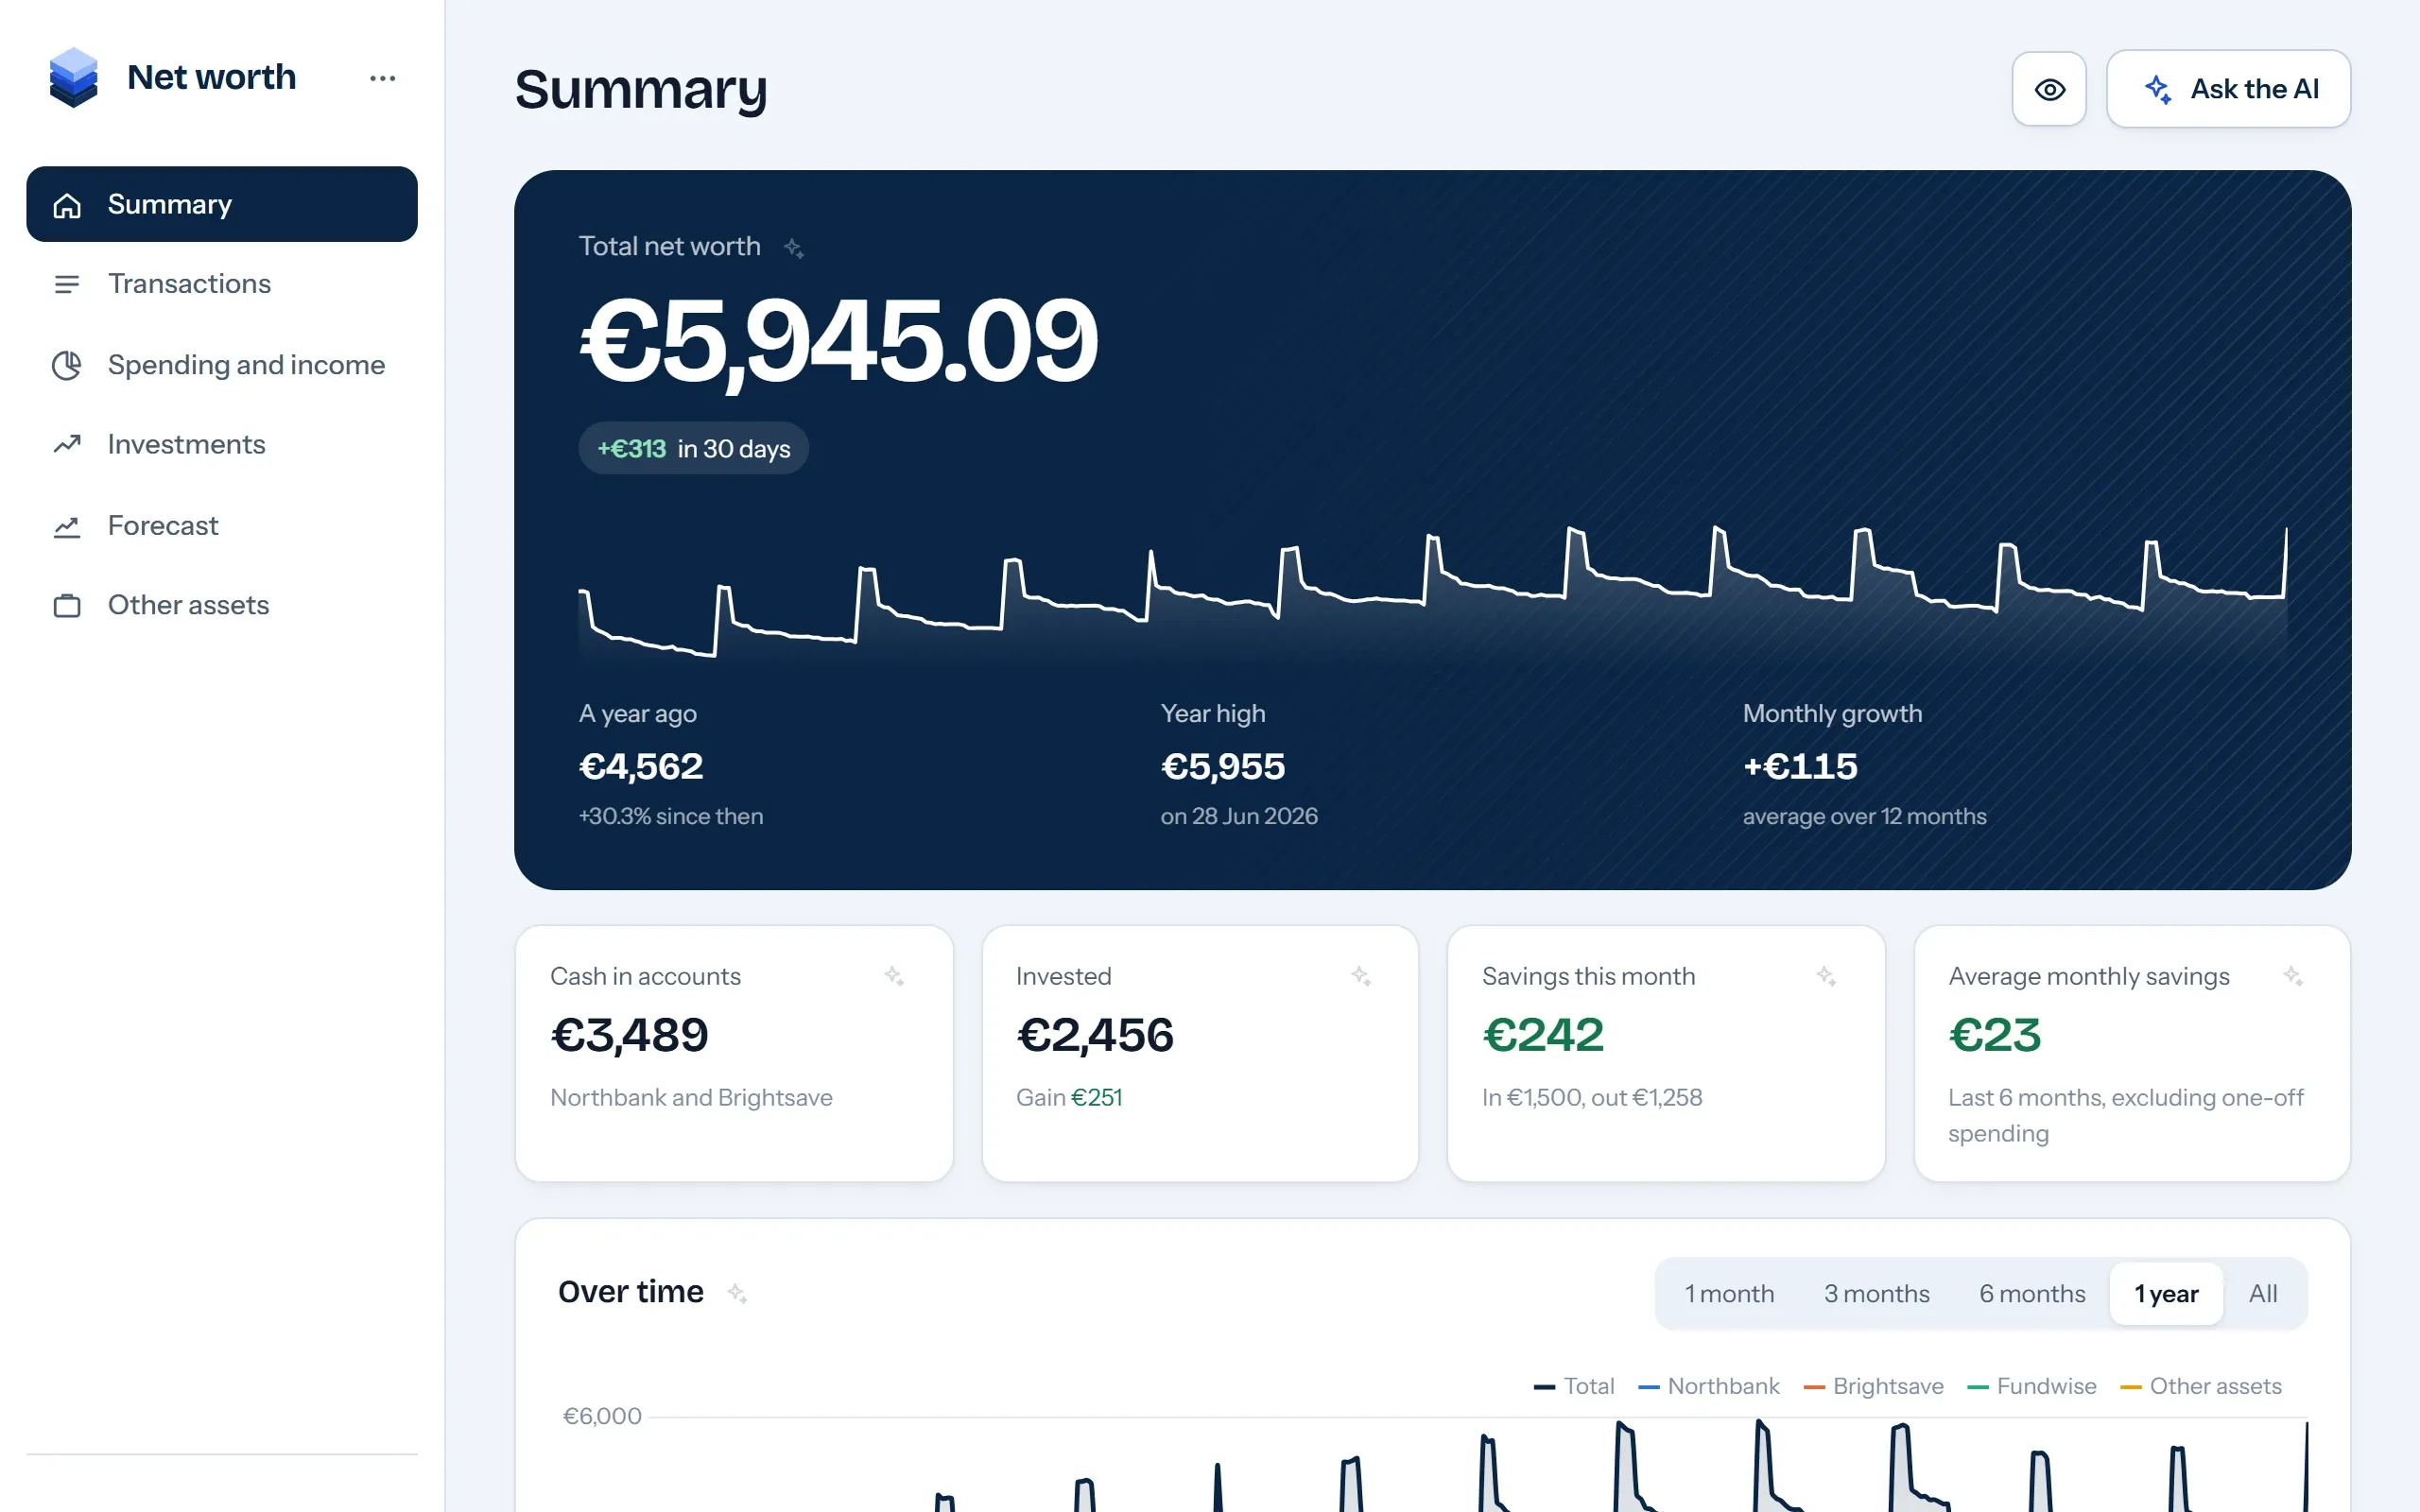
Task: Click the Ask the AI button
Action: click(x=2228, y=89)
